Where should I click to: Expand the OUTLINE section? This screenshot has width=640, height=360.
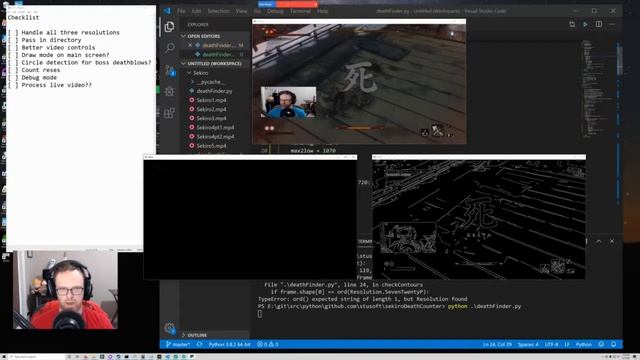coord(194,335)
